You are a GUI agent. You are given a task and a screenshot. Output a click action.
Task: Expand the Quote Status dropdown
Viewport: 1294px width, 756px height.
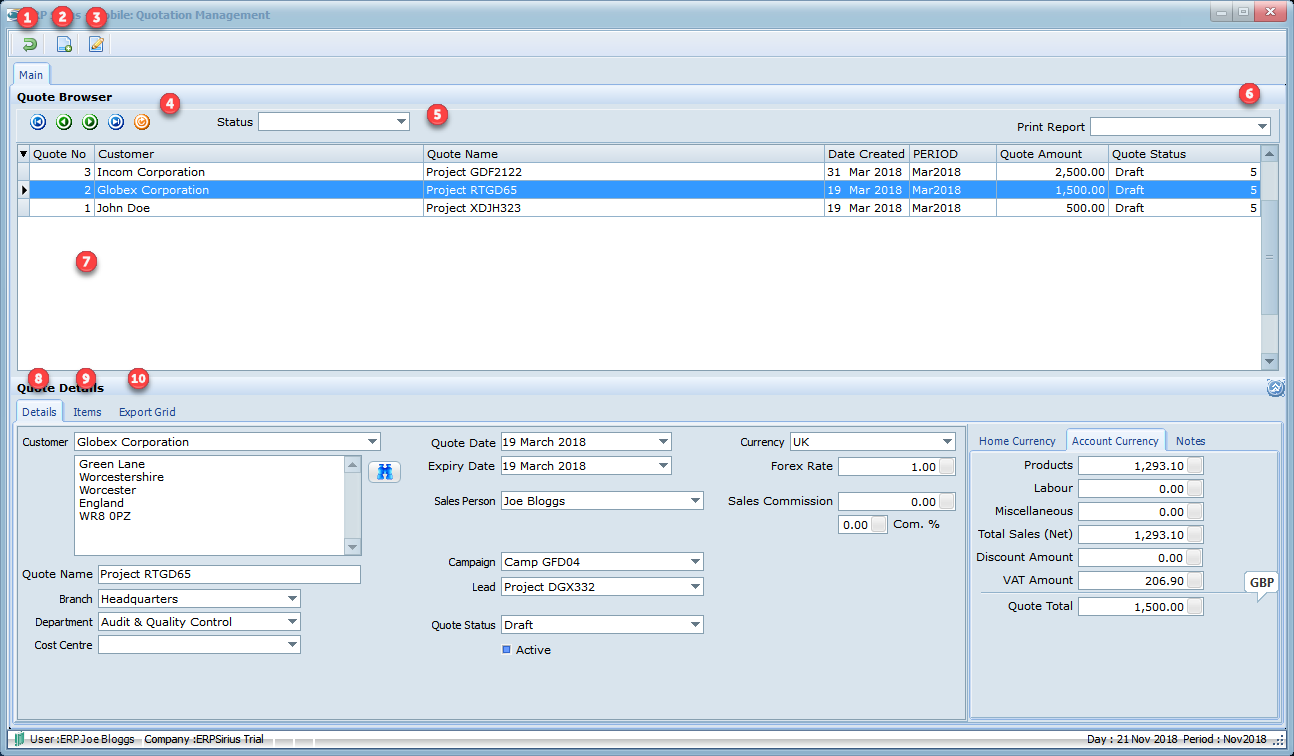pos(695,624)
